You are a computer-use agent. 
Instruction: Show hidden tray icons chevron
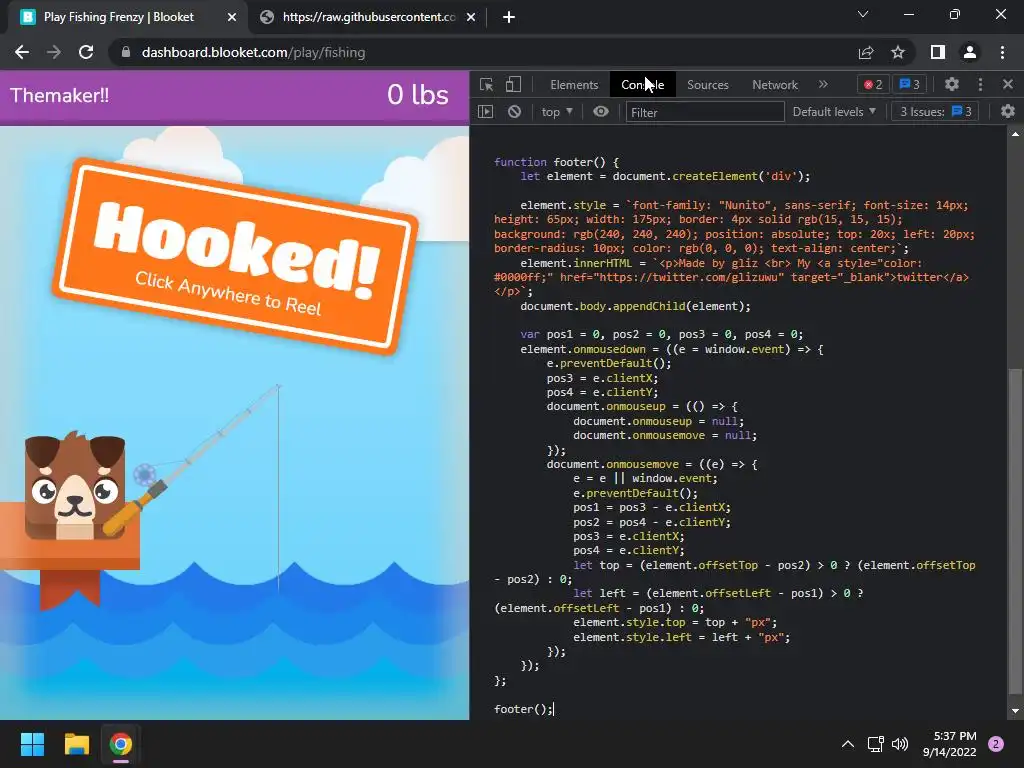848,744
